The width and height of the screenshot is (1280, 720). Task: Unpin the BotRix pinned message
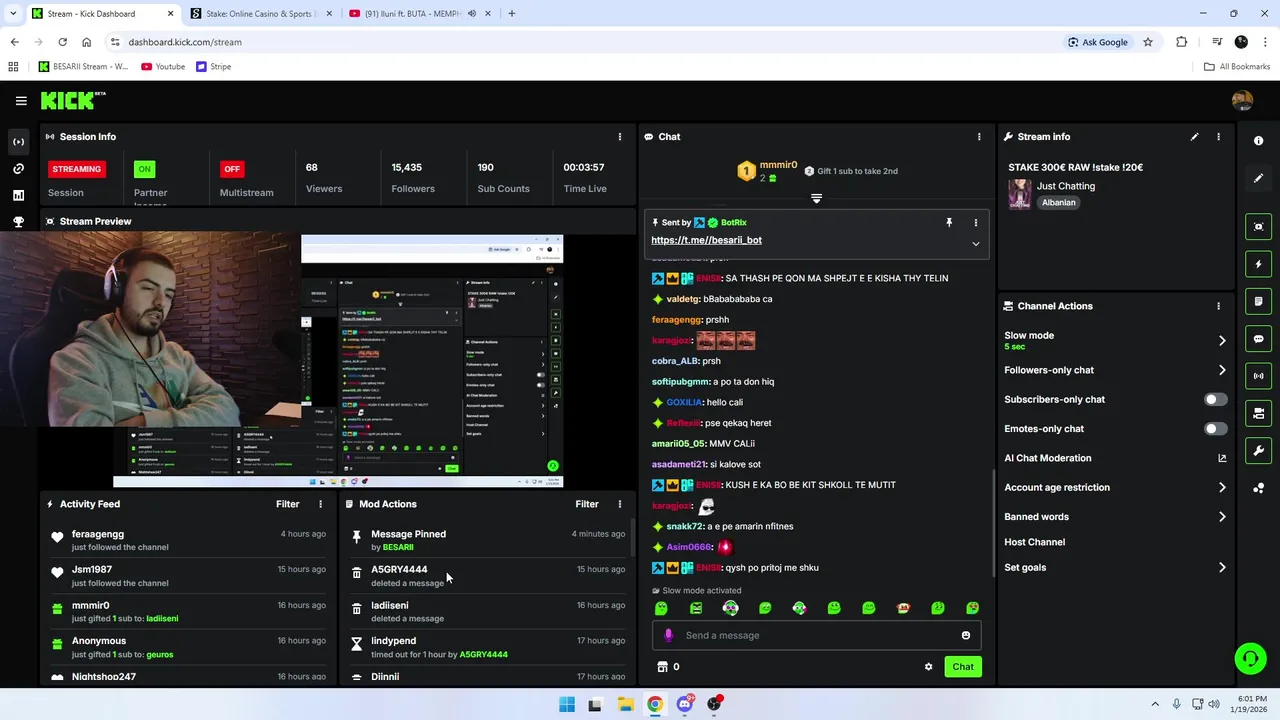click(x=949, y=223)
